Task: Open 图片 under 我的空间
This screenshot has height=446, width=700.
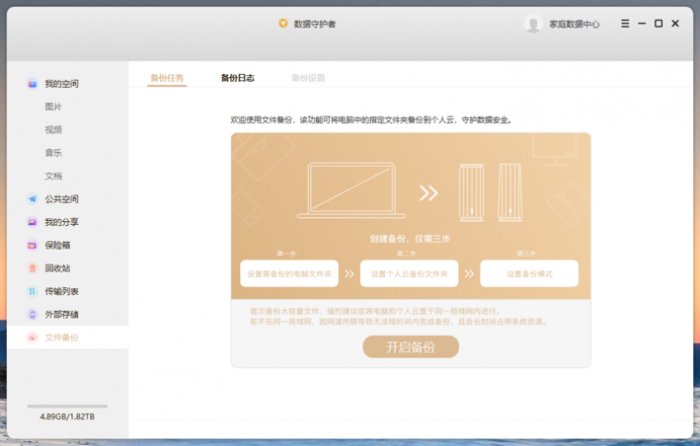Action: 54,107
